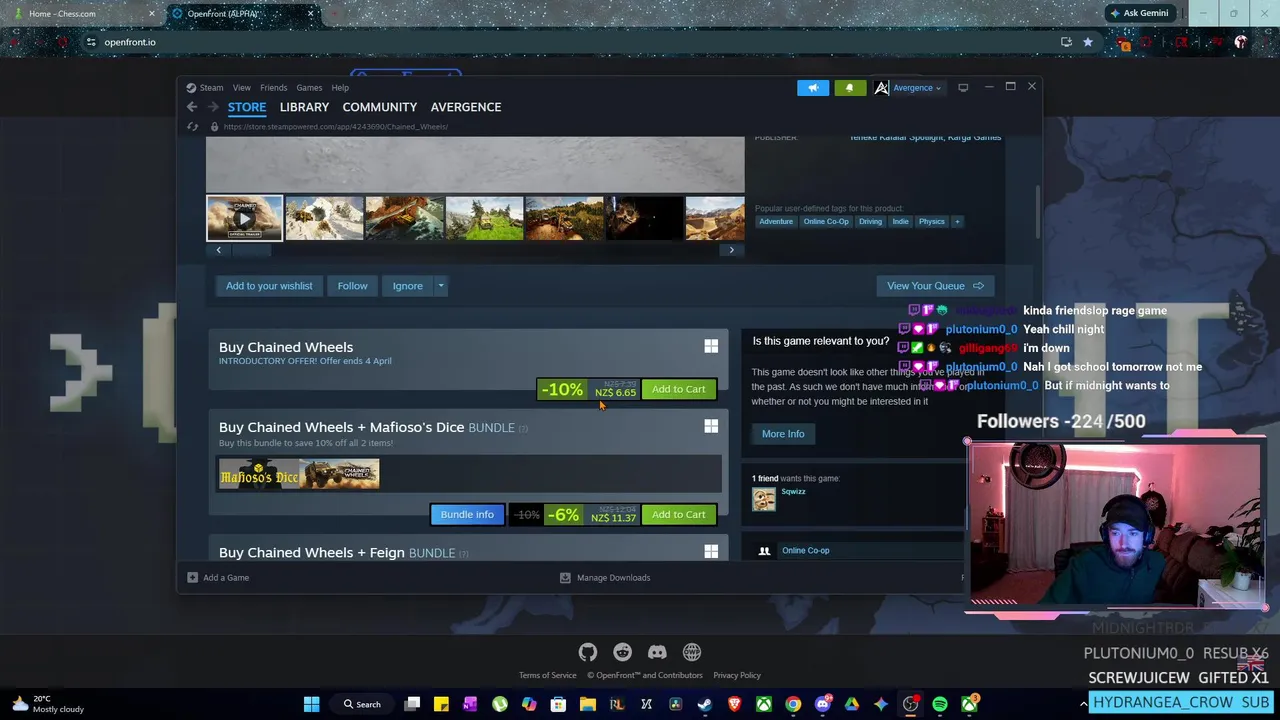Click Ask Gemini in the browser
Viewport: 1280px width, 720px height.
click(x=1139, y=14)
